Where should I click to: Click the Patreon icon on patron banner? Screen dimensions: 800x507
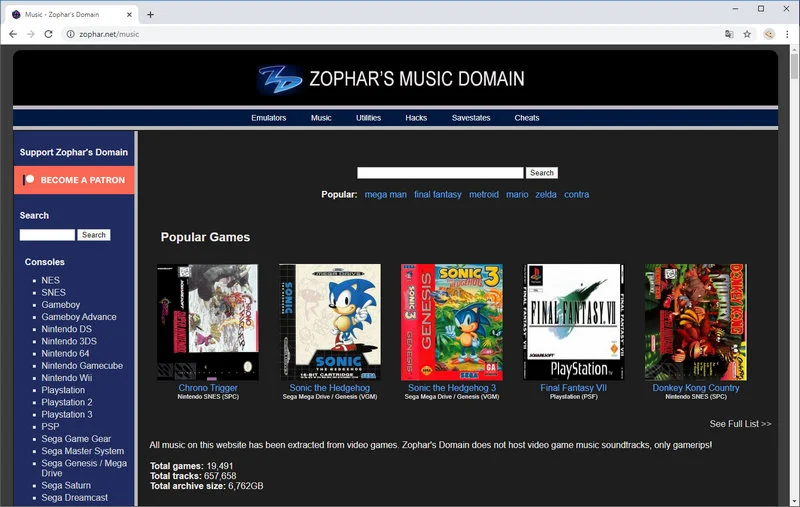tap(29, 180)
